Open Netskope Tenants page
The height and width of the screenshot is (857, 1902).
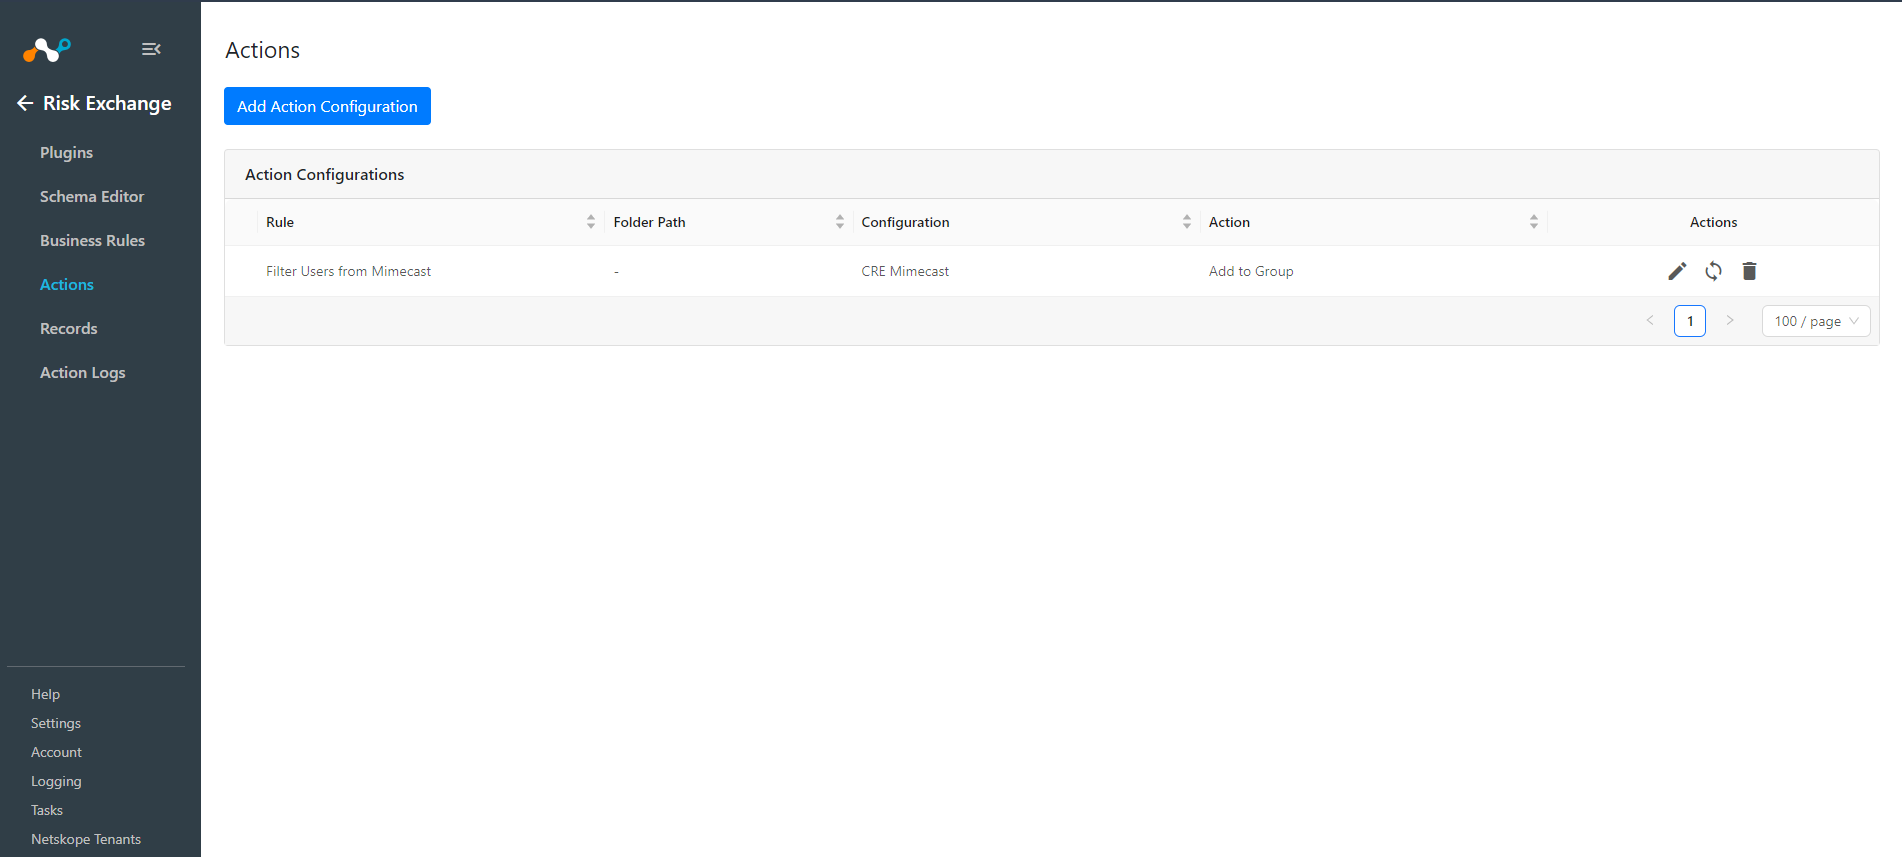coord(86,839)
